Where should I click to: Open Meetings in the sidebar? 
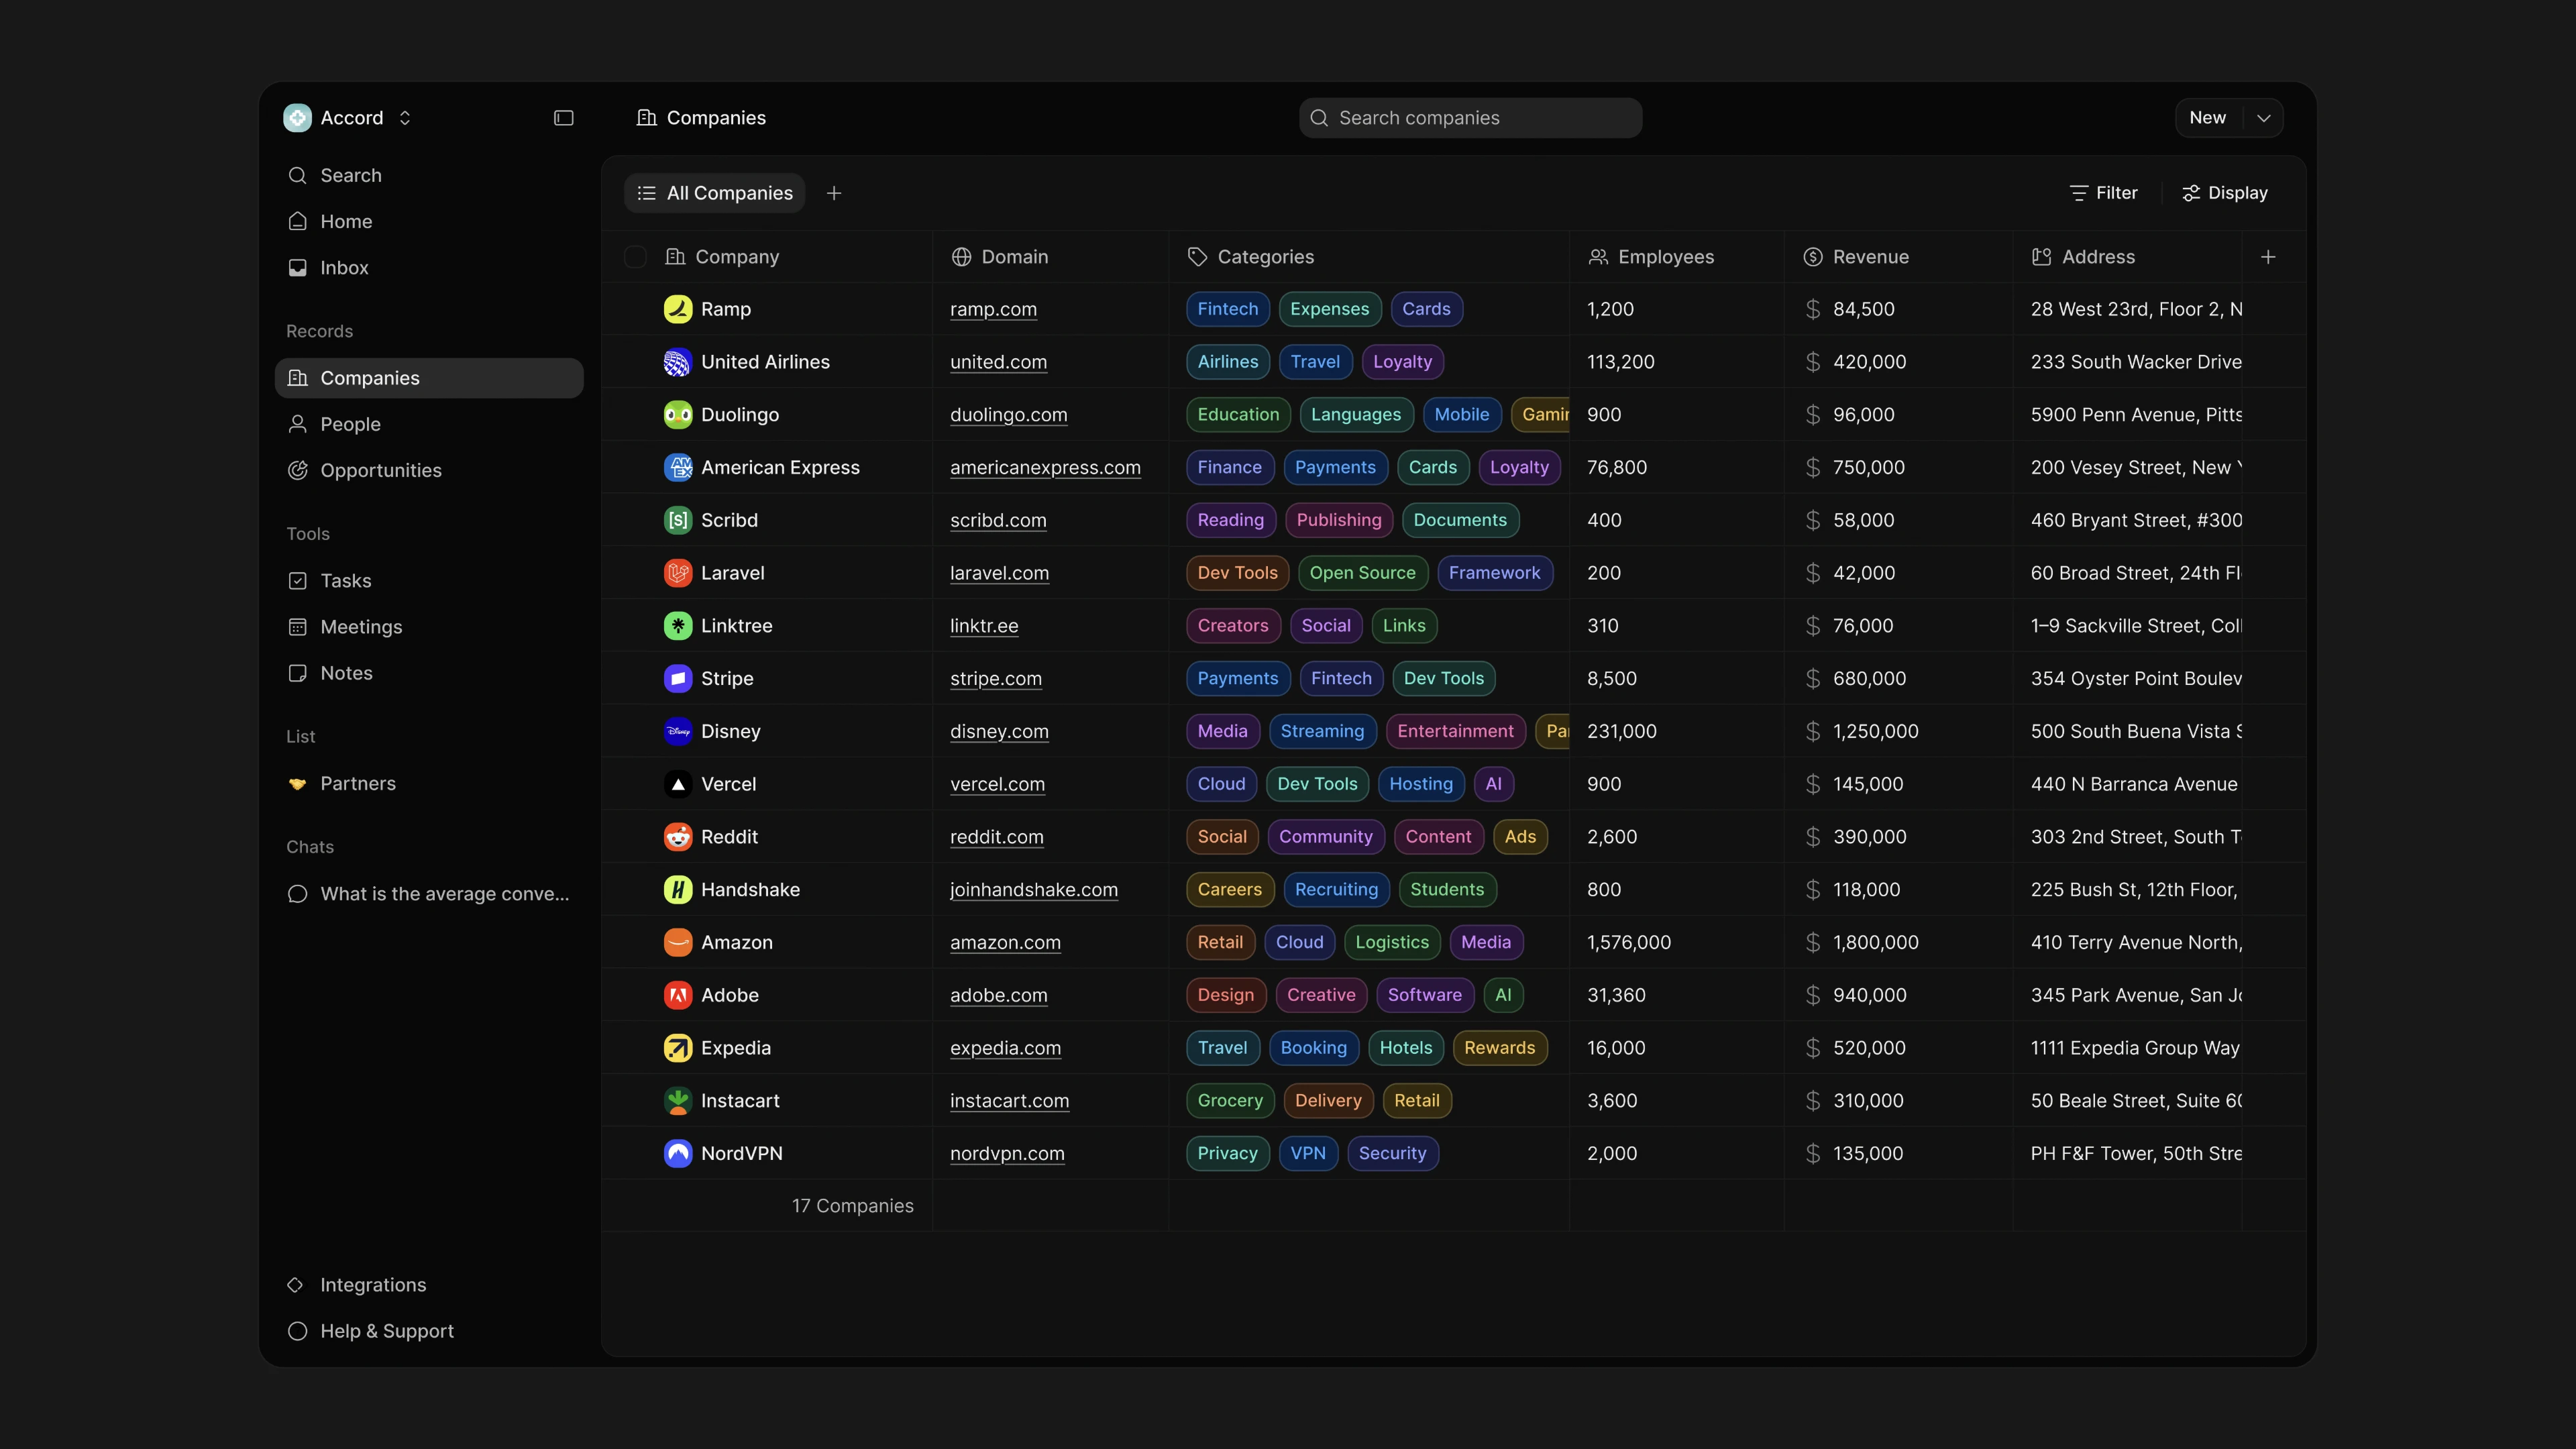(429, 627)
